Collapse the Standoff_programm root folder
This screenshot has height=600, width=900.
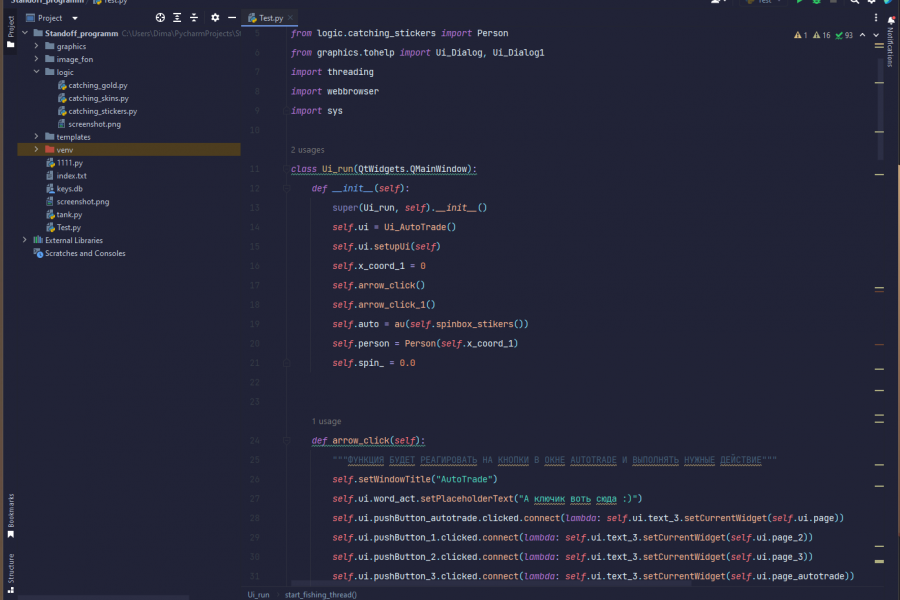point(25,33)
